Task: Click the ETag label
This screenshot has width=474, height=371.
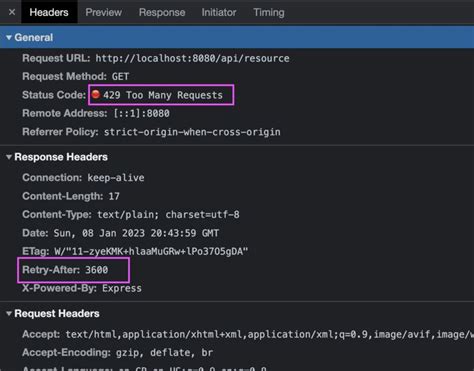Action: (x=36, y=251)
